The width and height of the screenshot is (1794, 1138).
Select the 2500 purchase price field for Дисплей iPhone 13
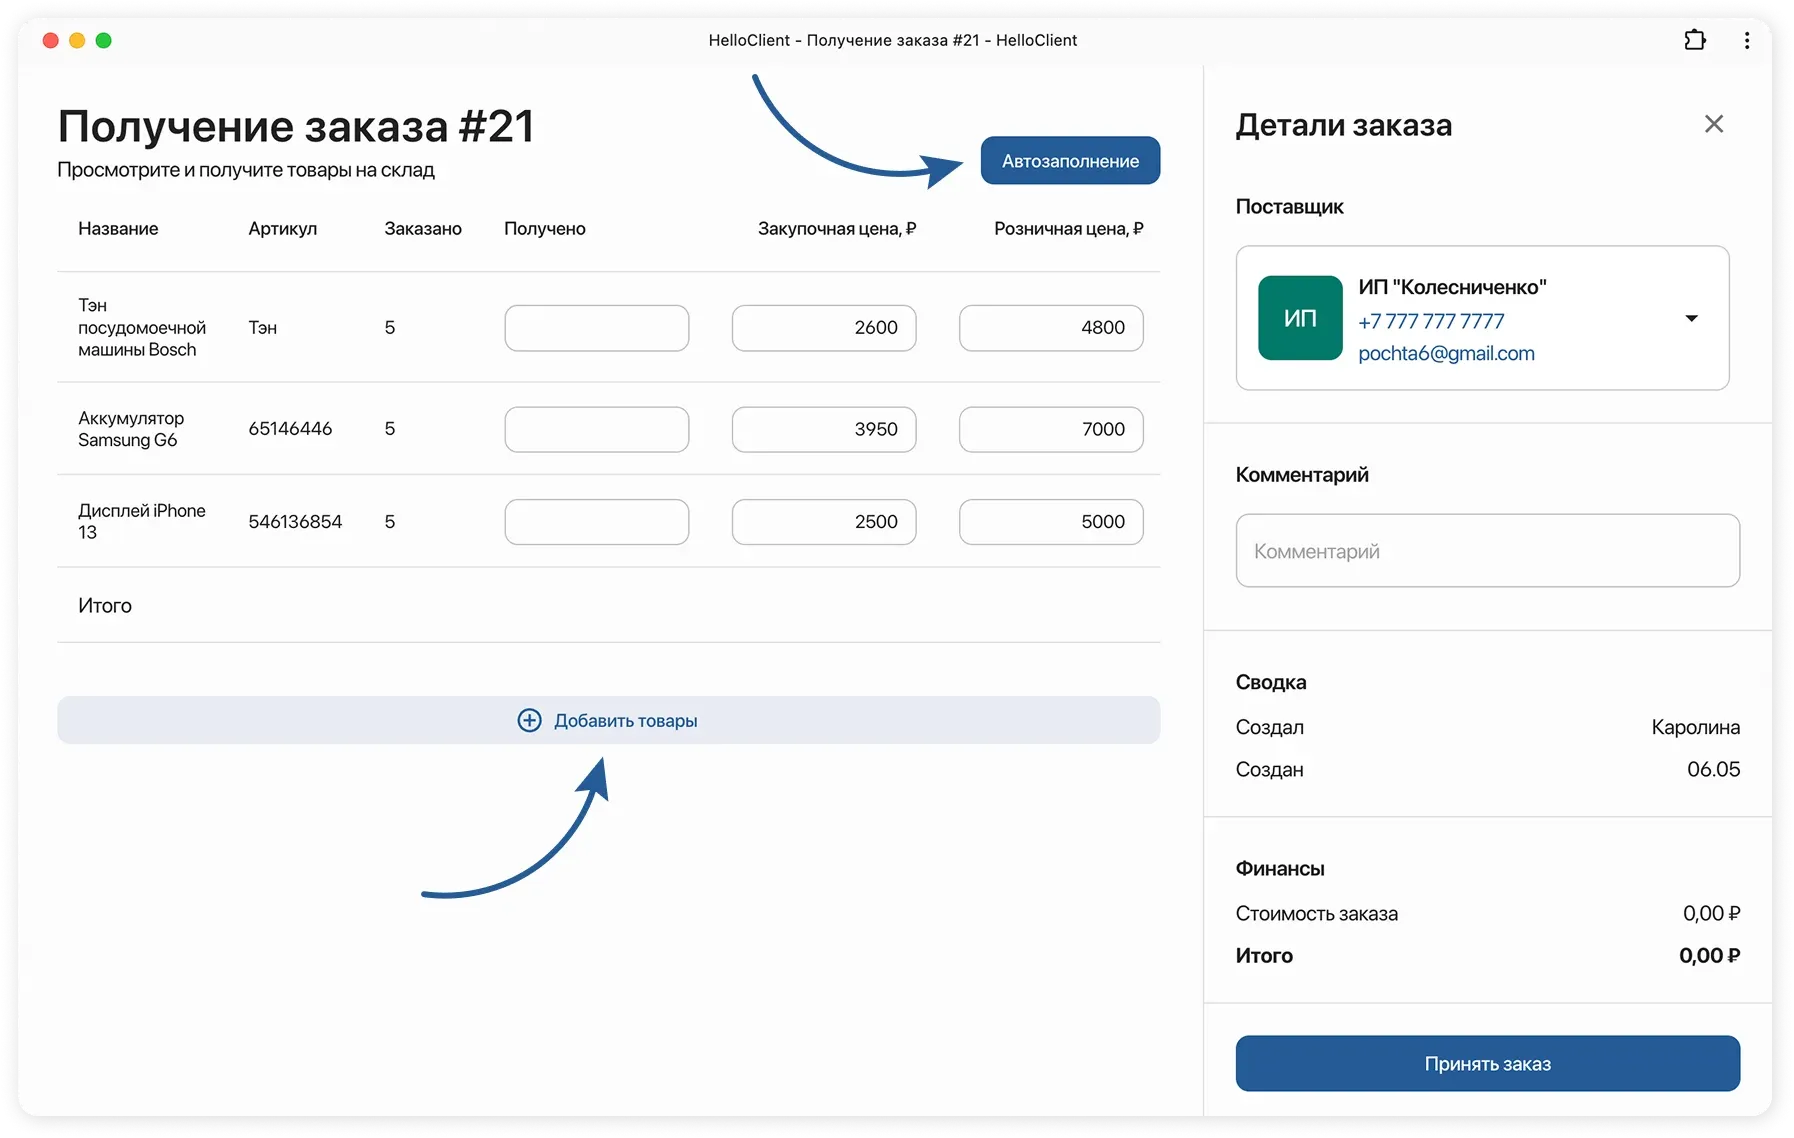823,521
